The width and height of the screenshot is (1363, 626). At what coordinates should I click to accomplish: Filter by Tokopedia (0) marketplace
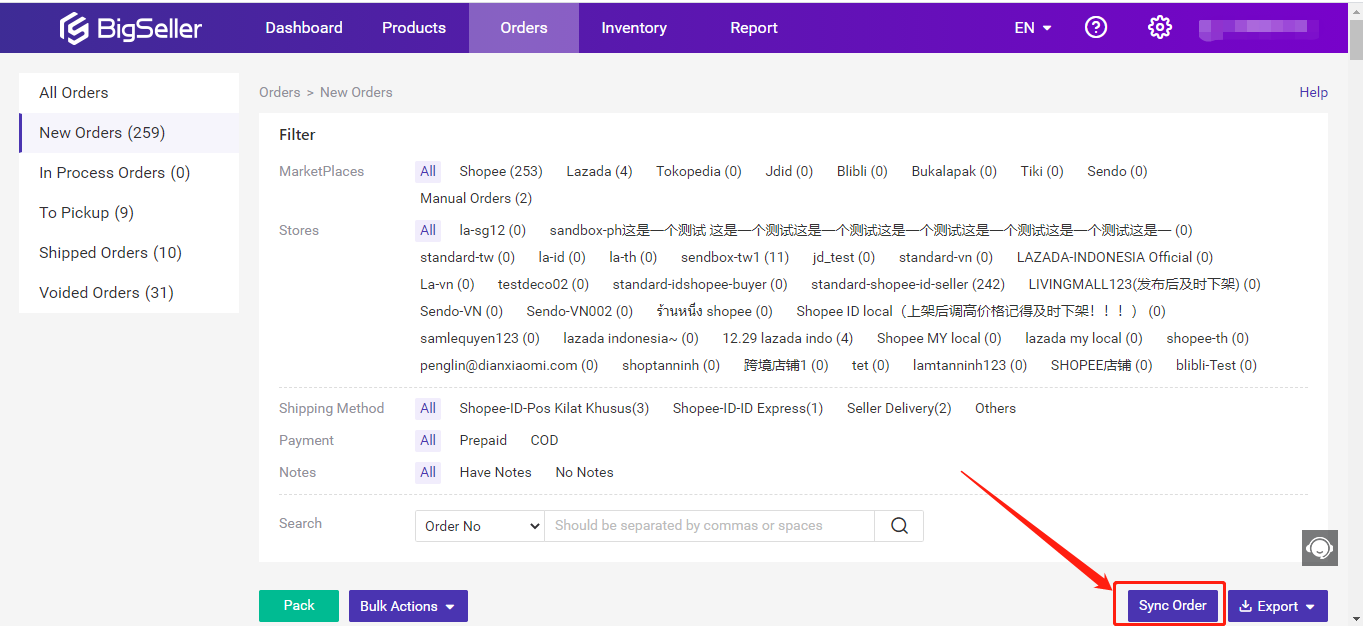(699, 172)
